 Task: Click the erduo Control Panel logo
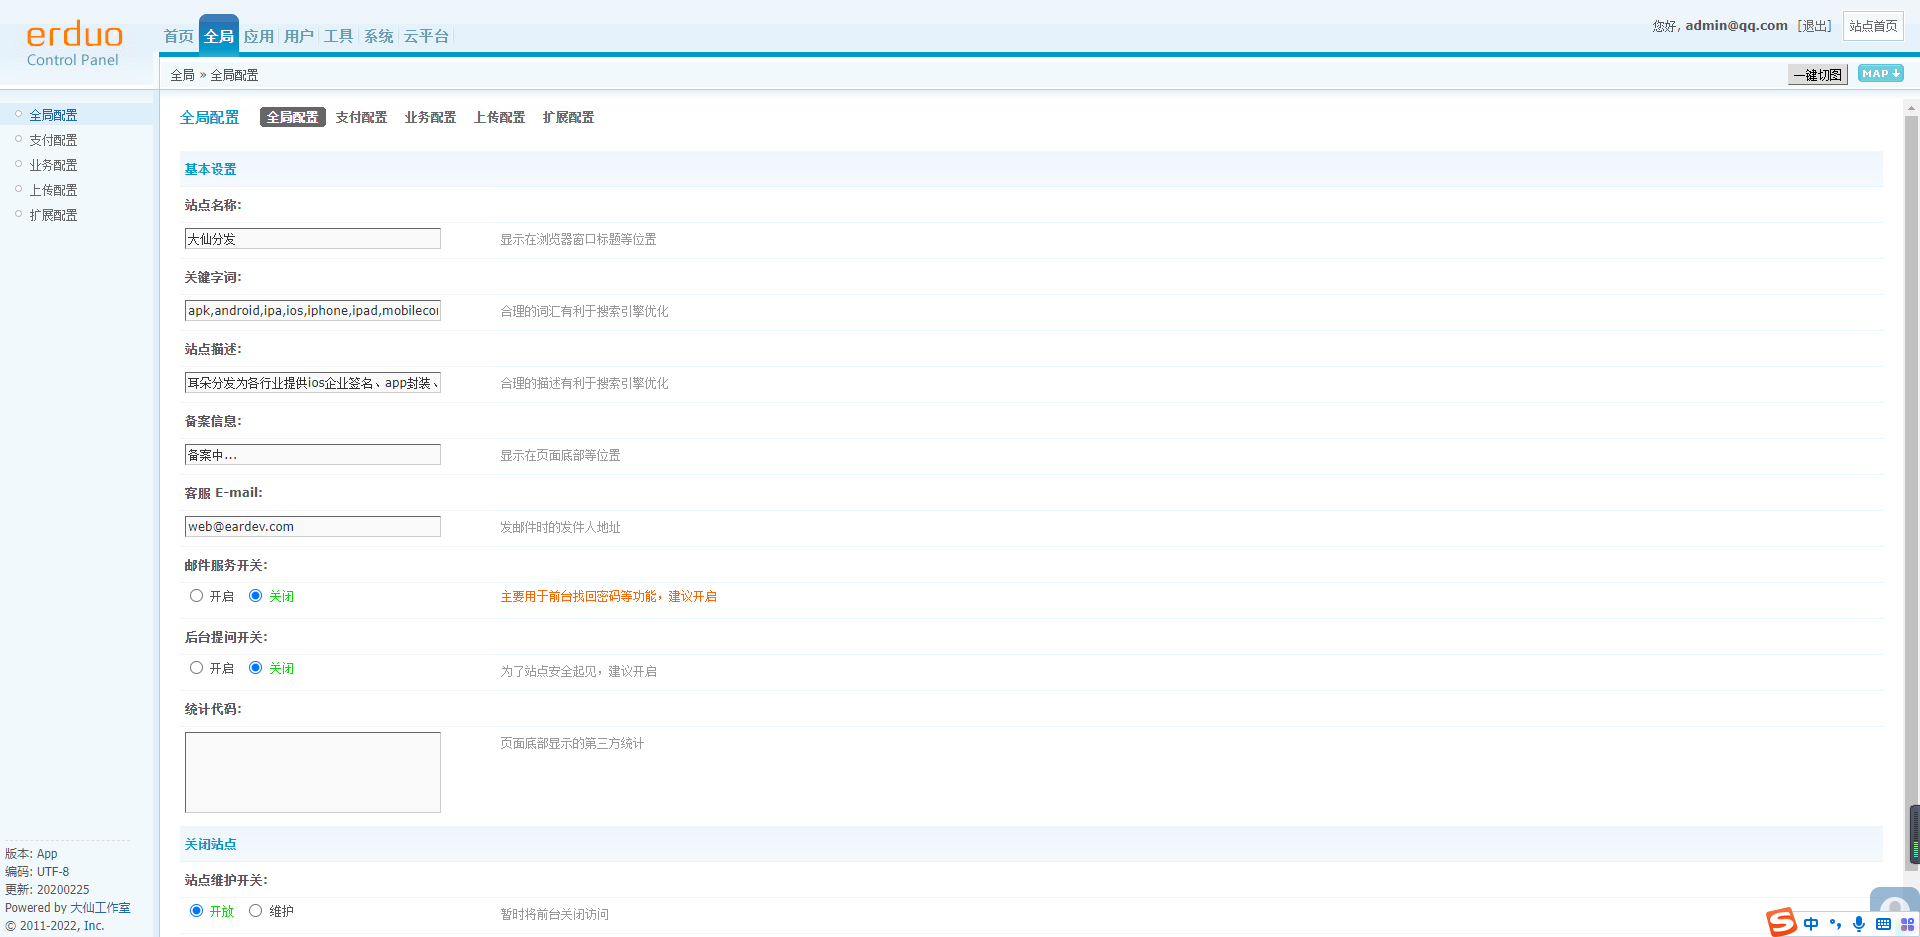[x=74, y=45]
